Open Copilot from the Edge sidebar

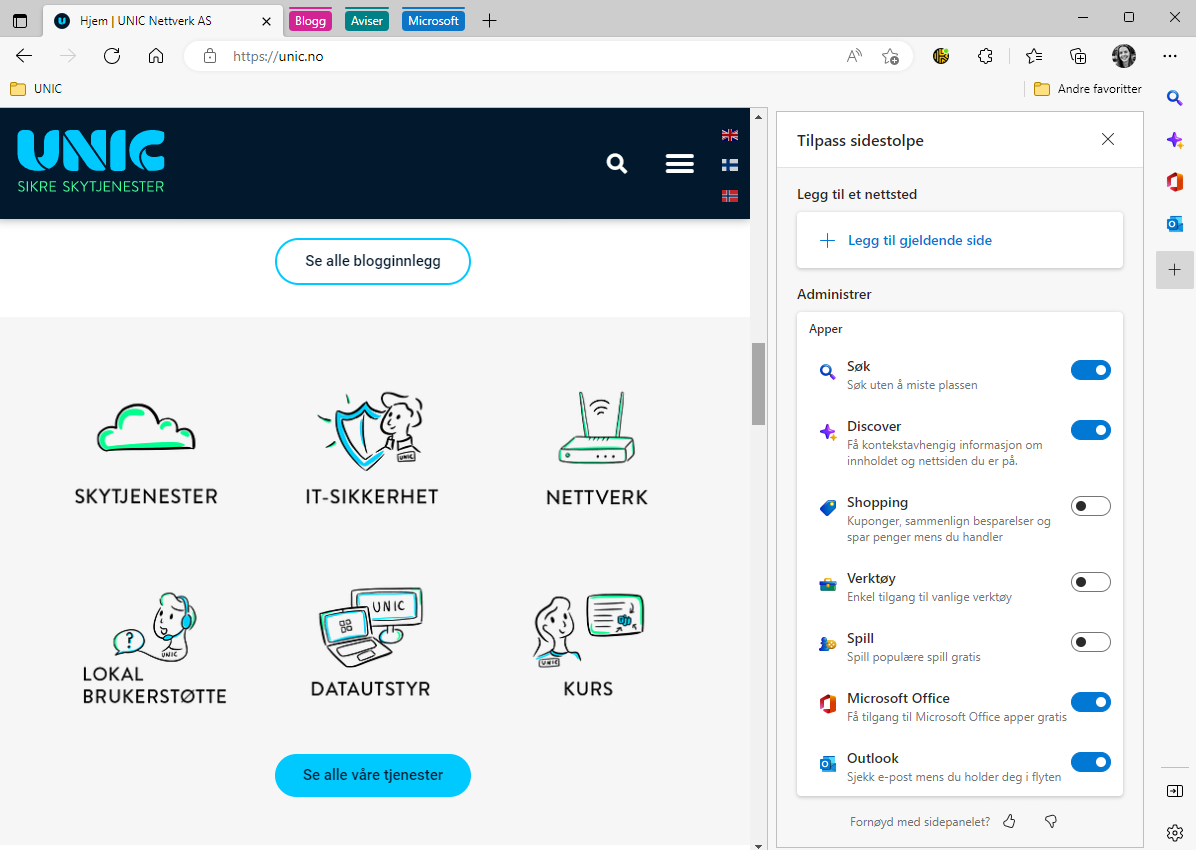1174,140
